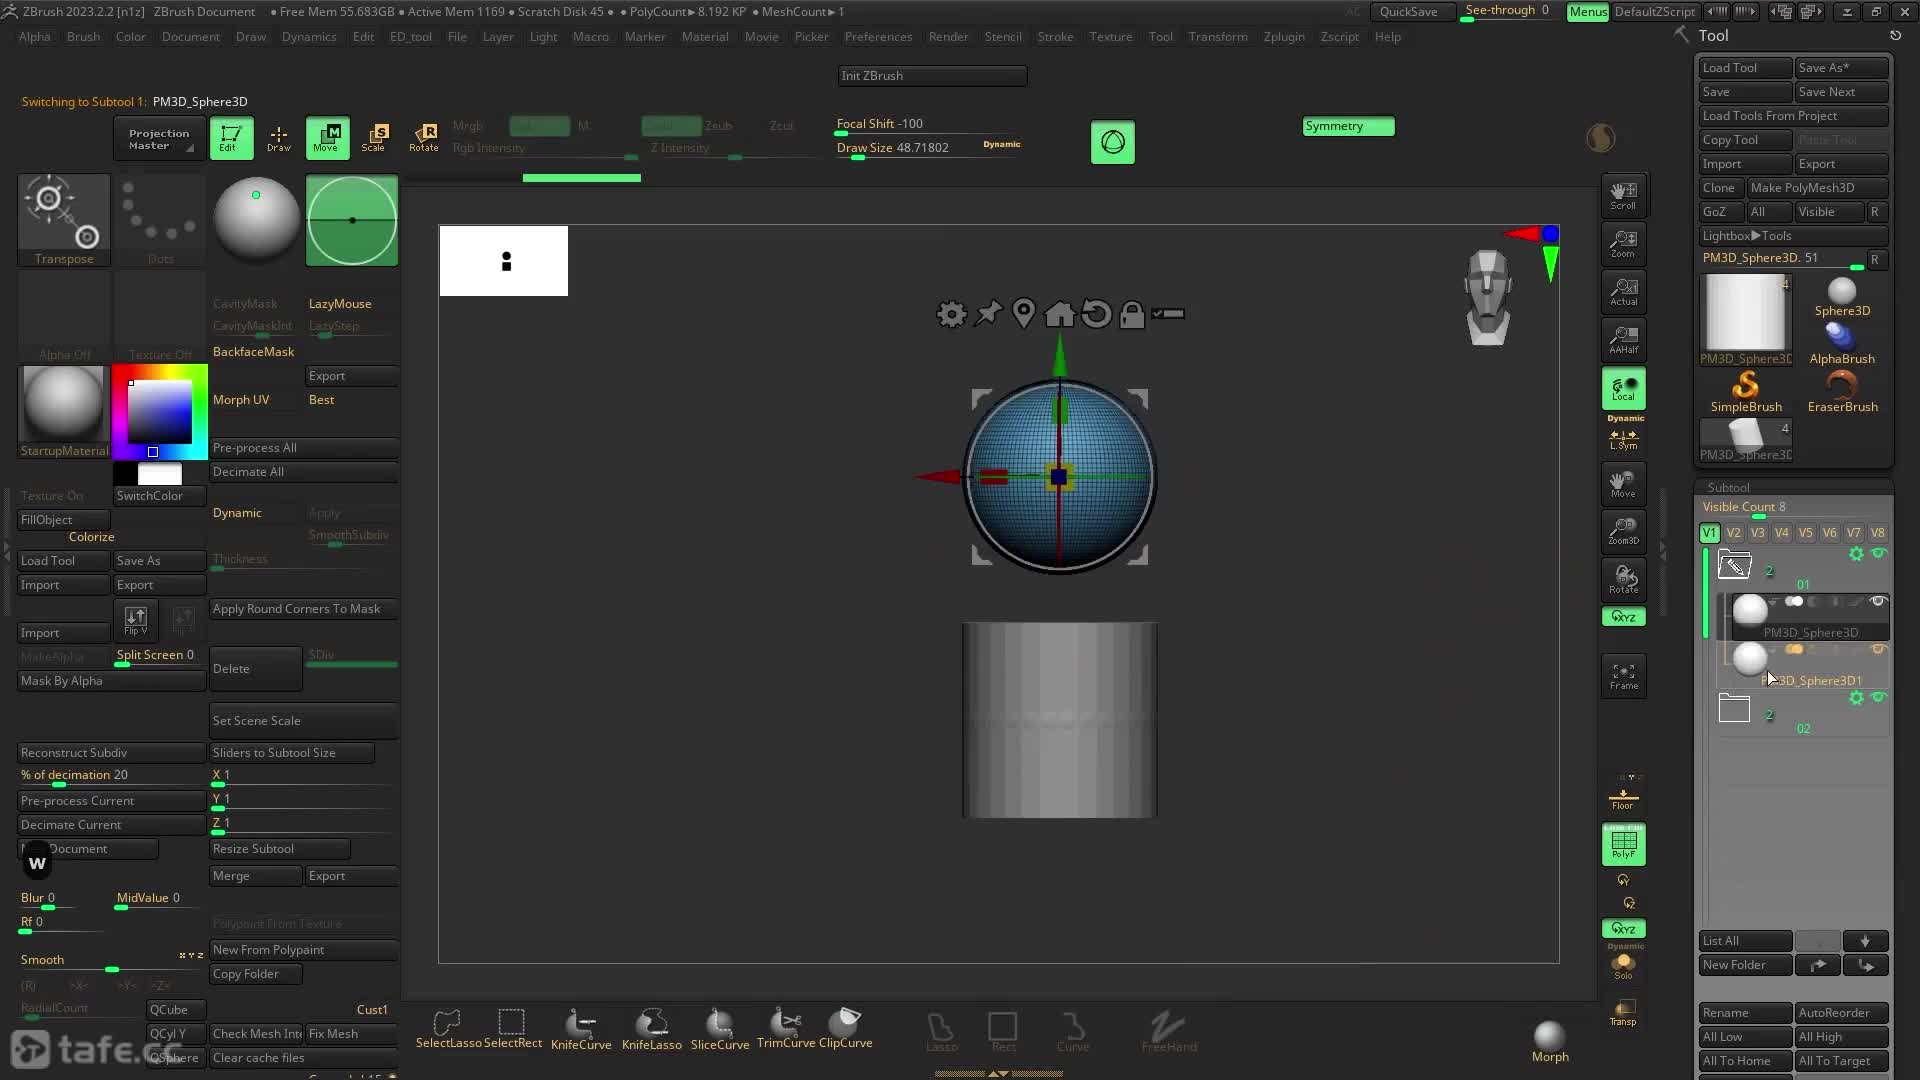1920x1080 pixels.
Task: Open the Menus dropdown in top right
Action: (x=1588, y=11)
